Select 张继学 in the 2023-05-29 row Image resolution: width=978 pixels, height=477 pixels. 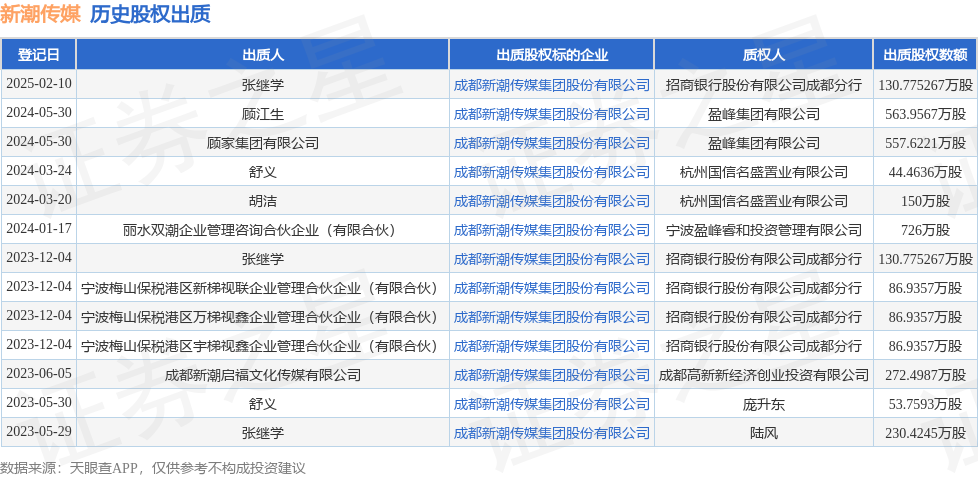tap(263, 433)
